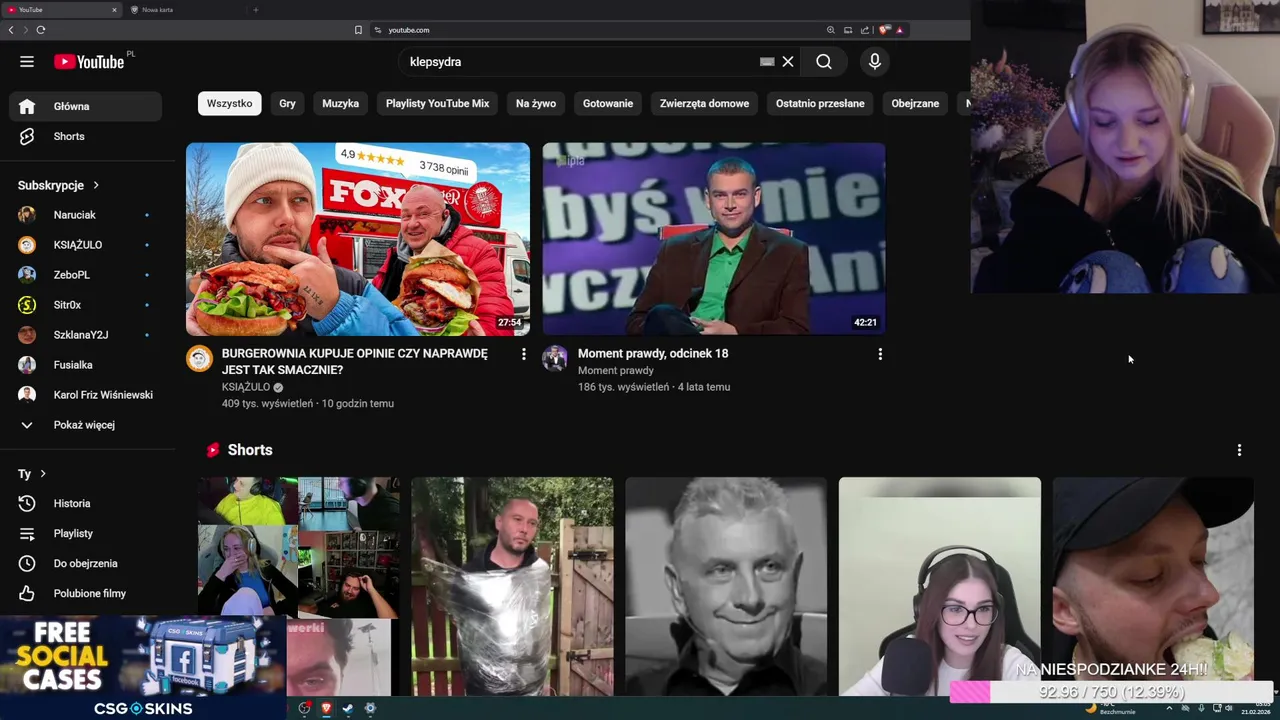Viewport: 1280px width, 720px height.
Task: Open the on-screen keyboard icon in search box
Action: pos(767,62)
